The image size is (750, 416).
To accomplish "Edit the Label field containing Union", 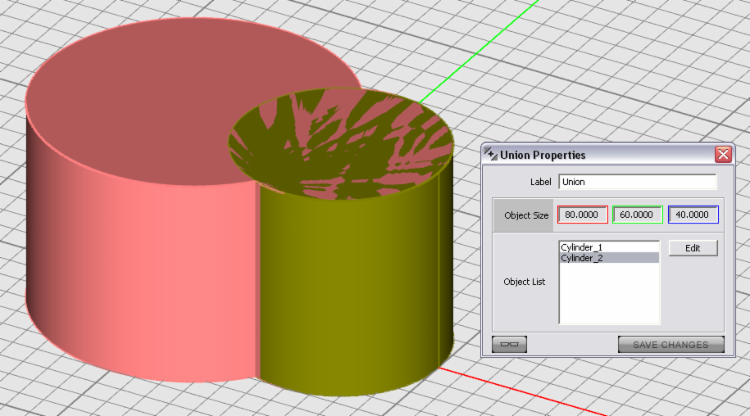I will point(637,182).
